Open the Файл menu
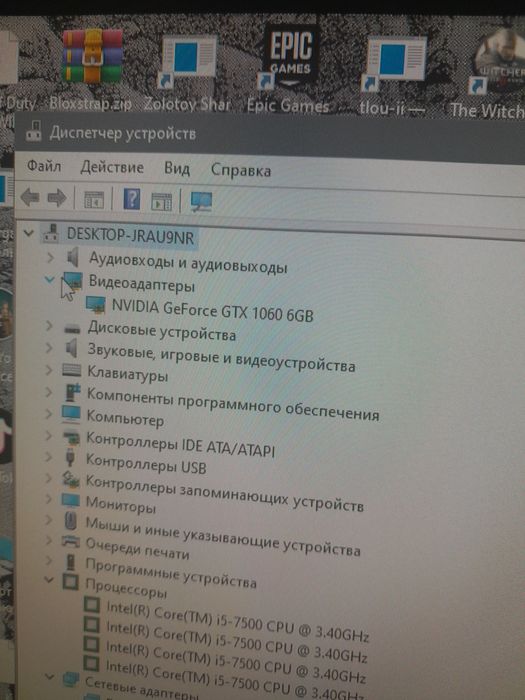Screen dimensions: 525x700 44,166
